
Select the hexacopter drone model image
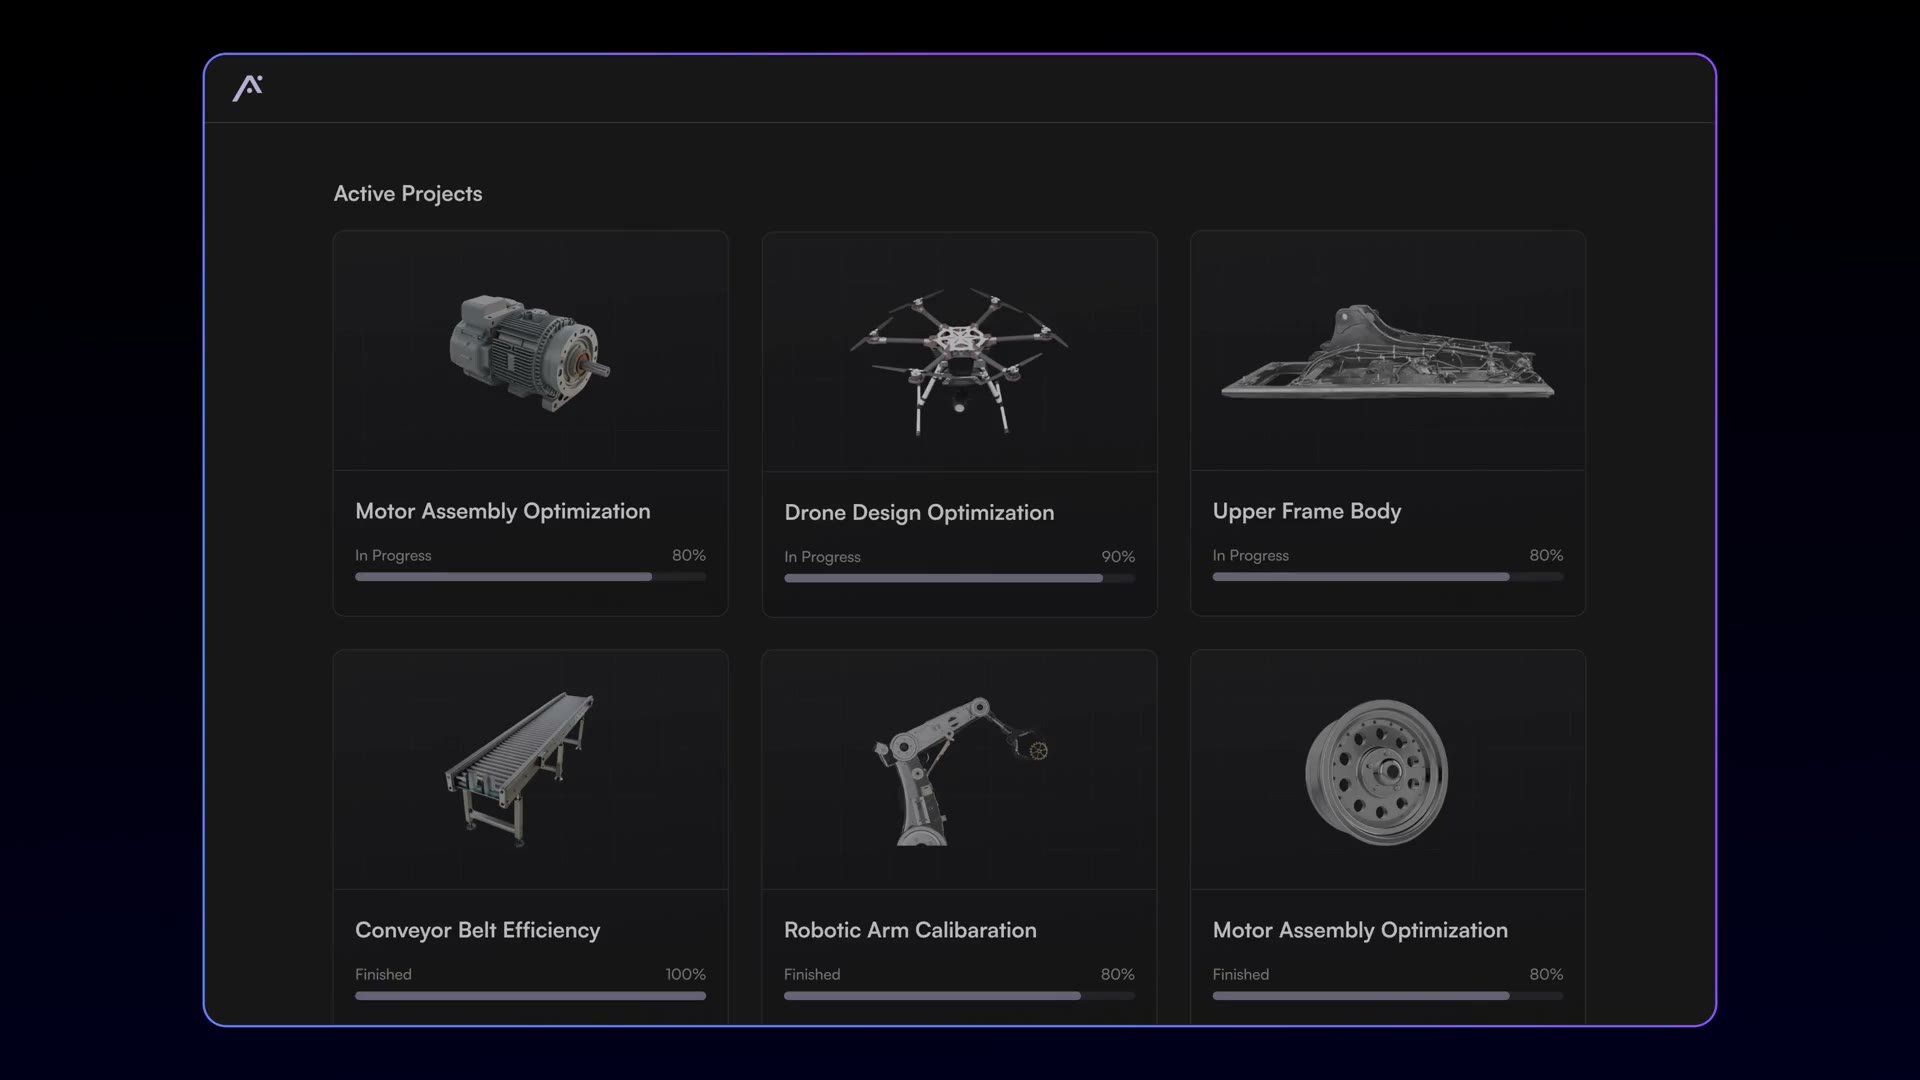pos(959,361)
